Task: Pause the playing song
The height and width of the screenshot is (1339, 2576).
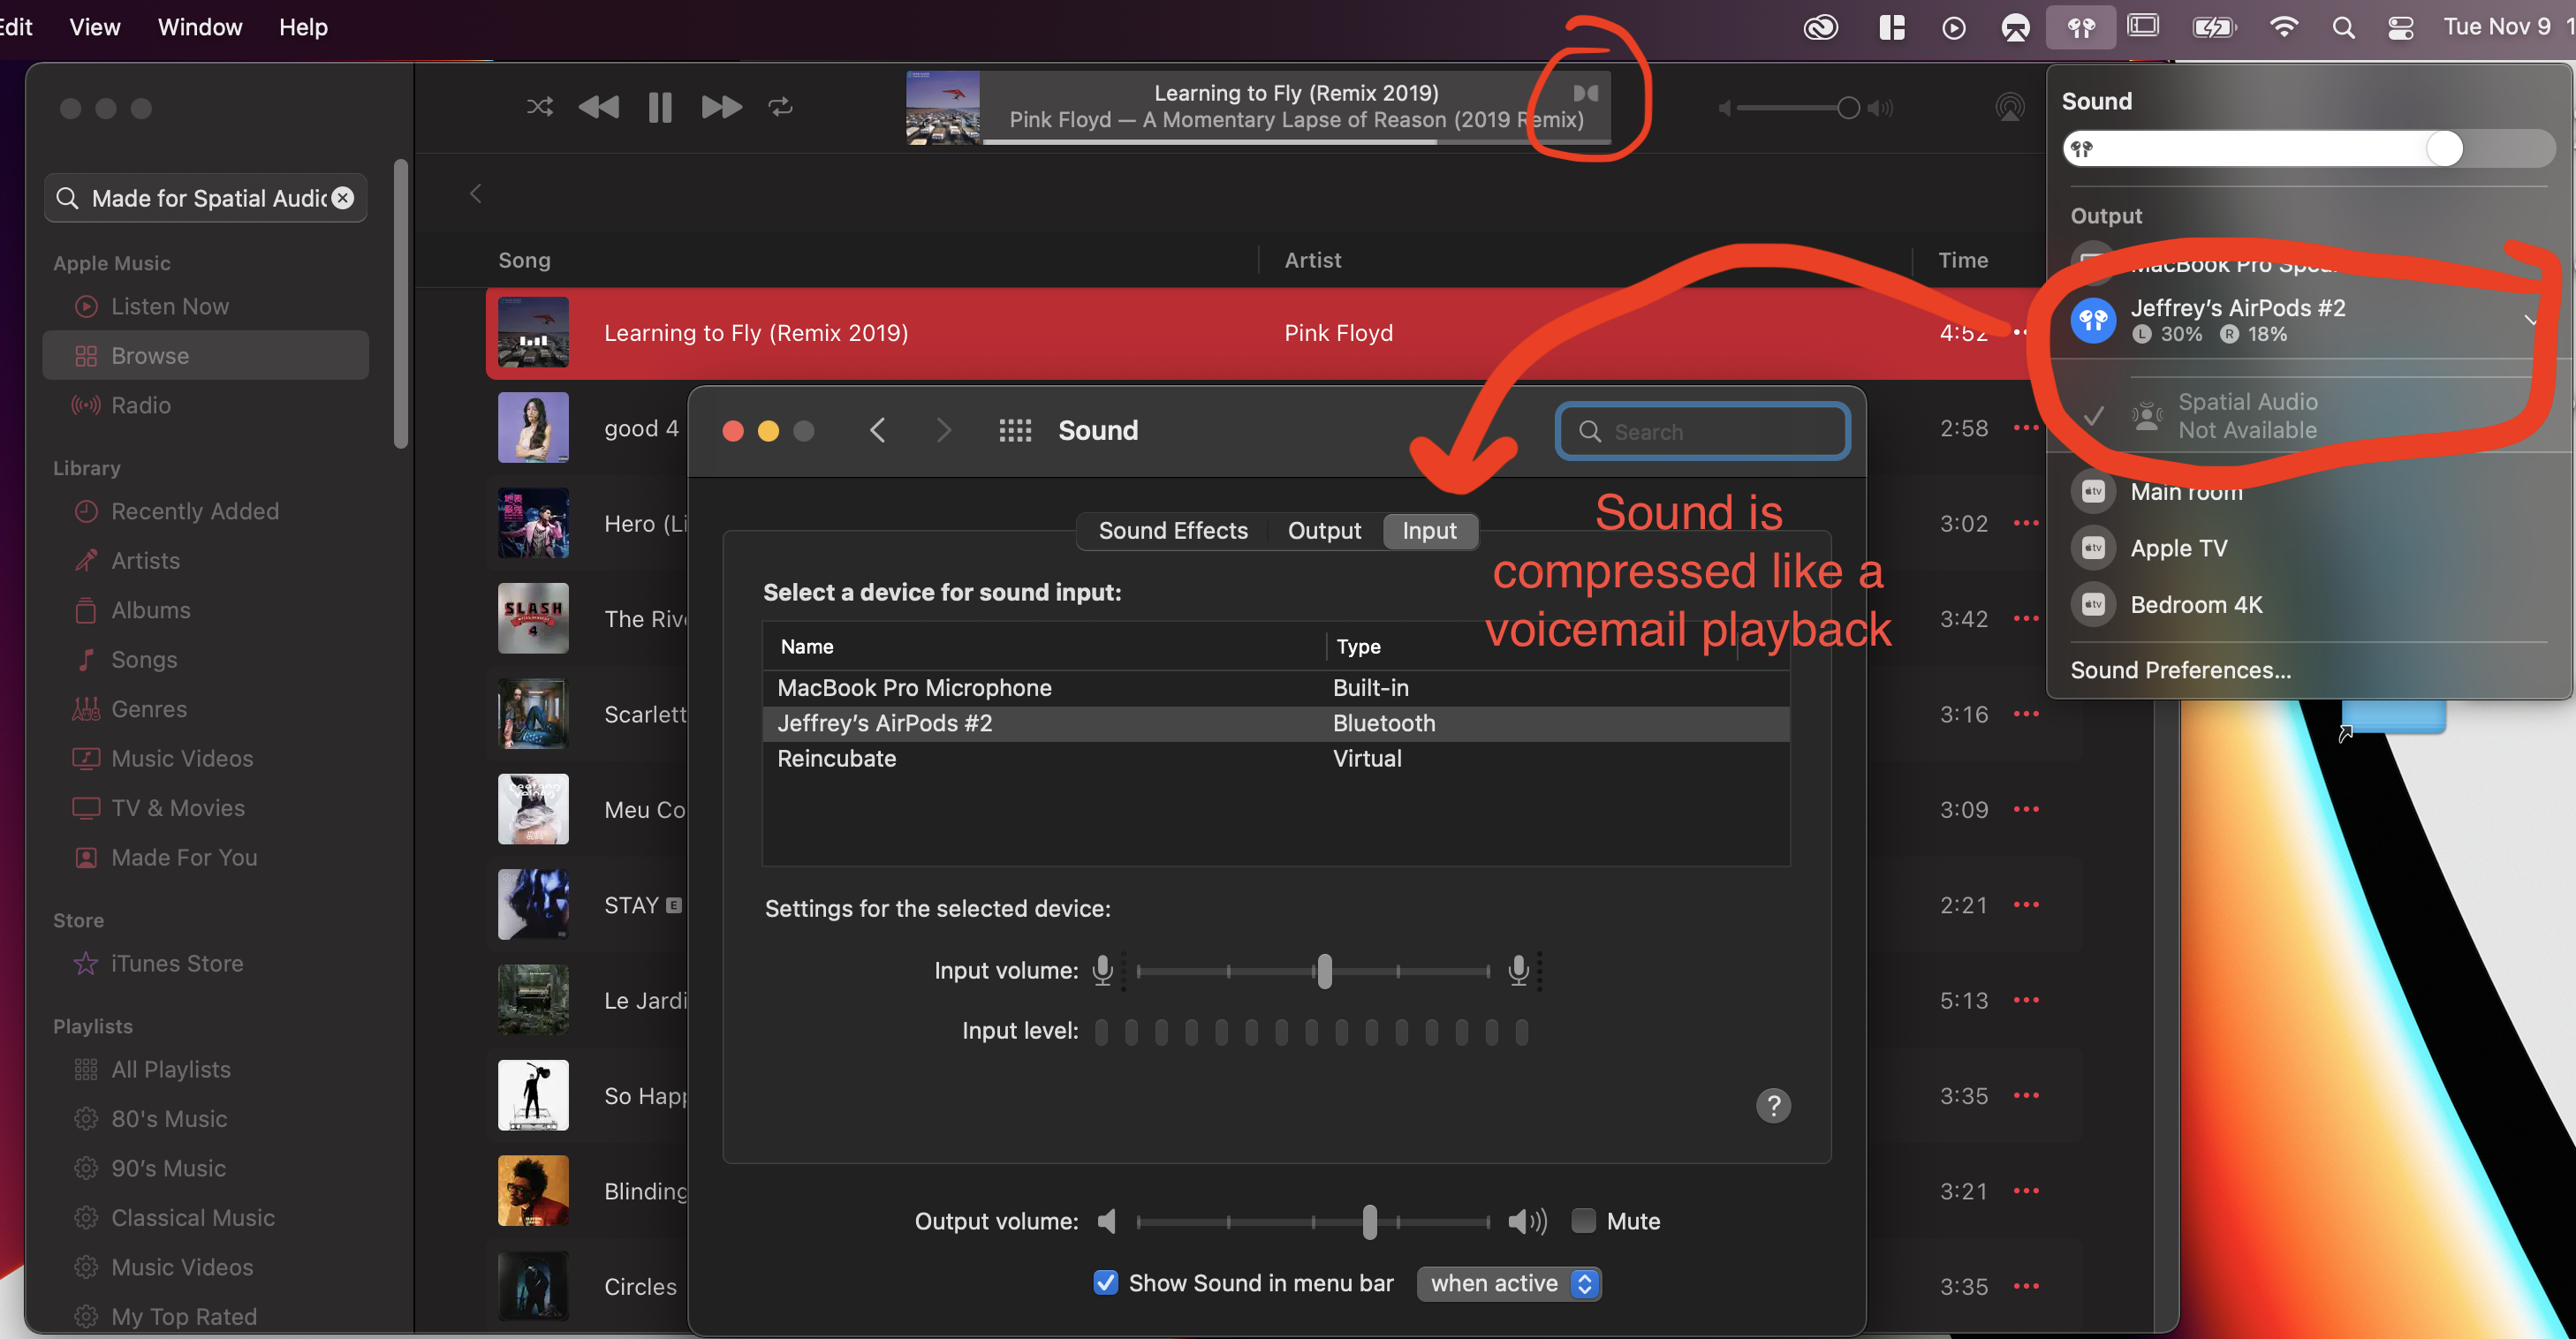Action: coord(660,106)
